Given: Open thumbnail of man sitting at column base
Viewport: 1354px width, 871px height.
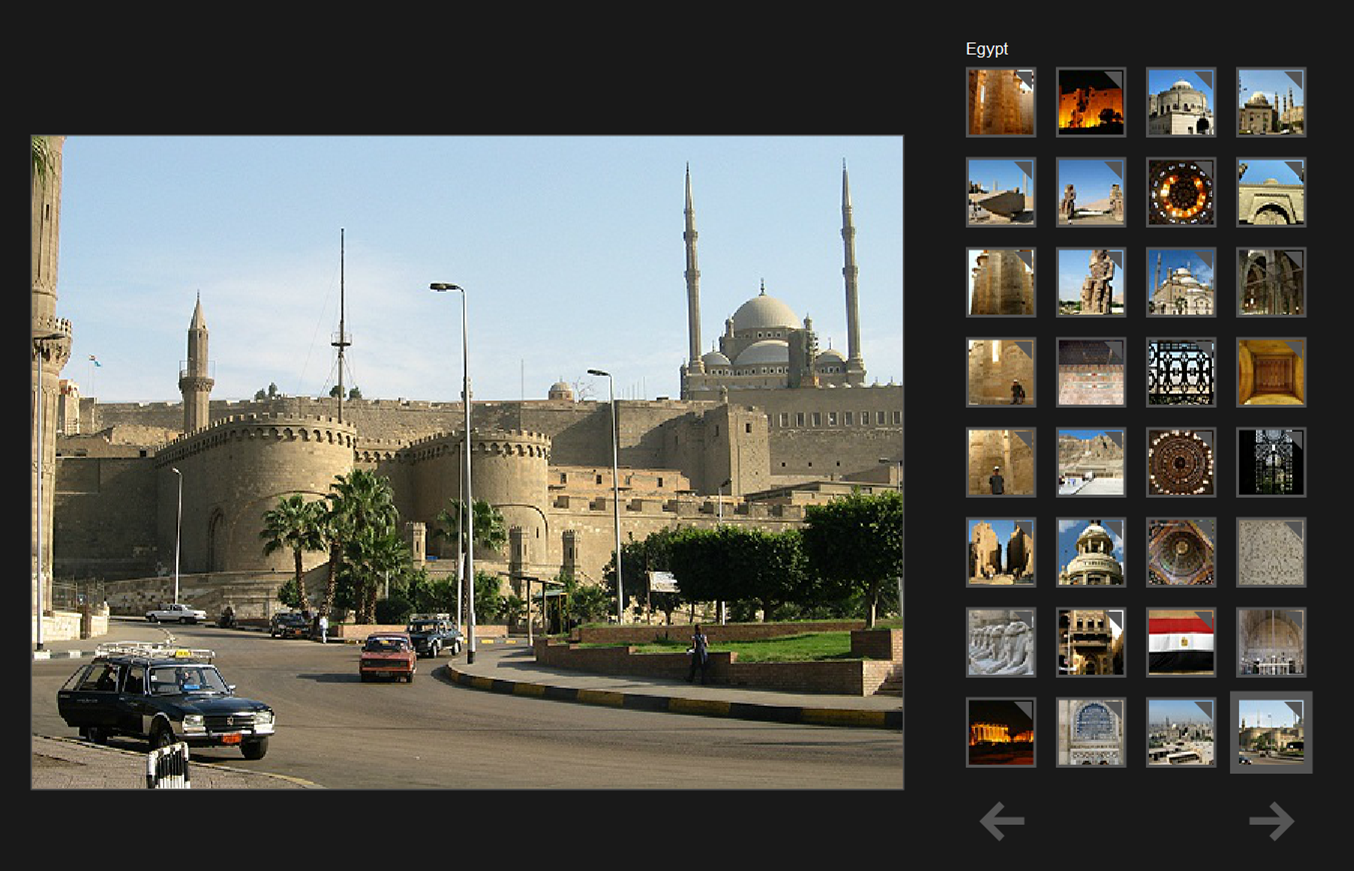Looking at the screenshot, I should [1001, 372].
